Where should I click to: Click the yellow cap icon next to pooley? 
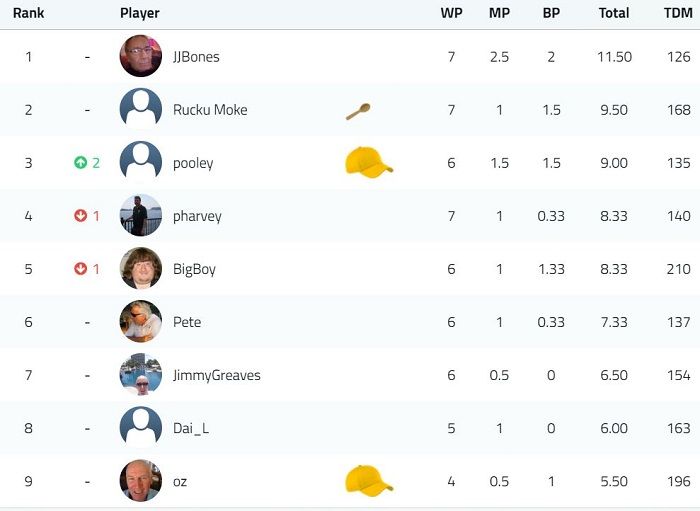369,162
